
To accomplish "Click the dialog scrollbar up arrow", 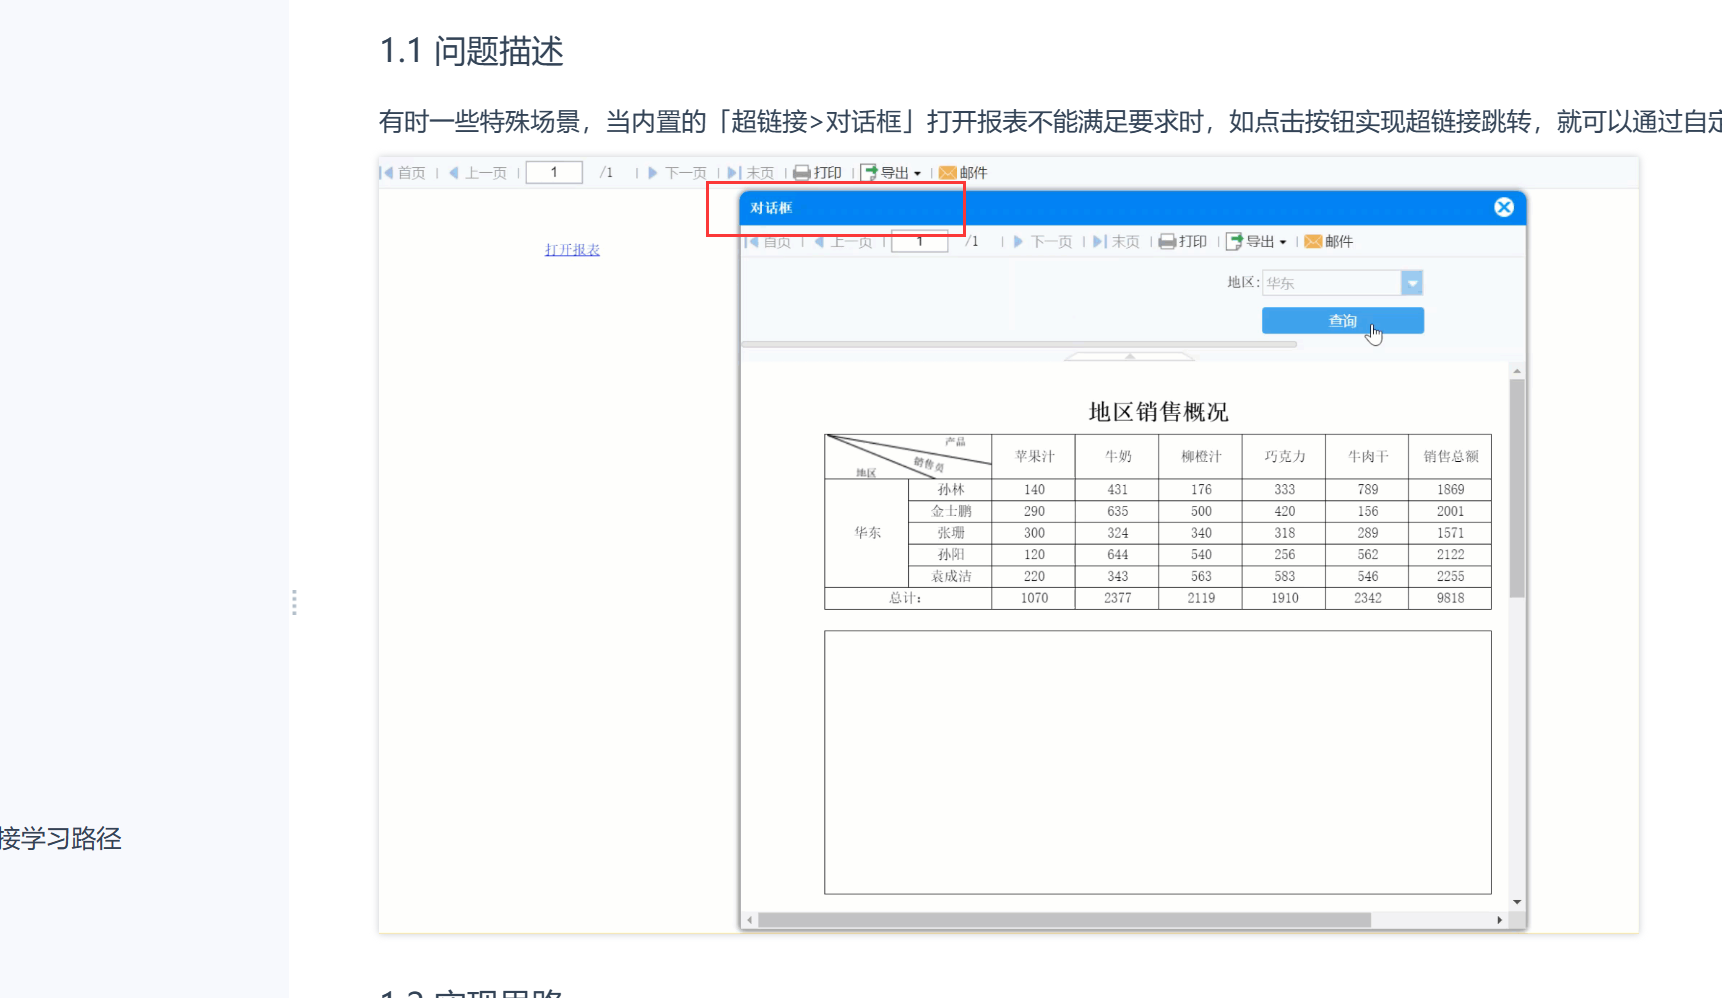I will coord(1517,371).
